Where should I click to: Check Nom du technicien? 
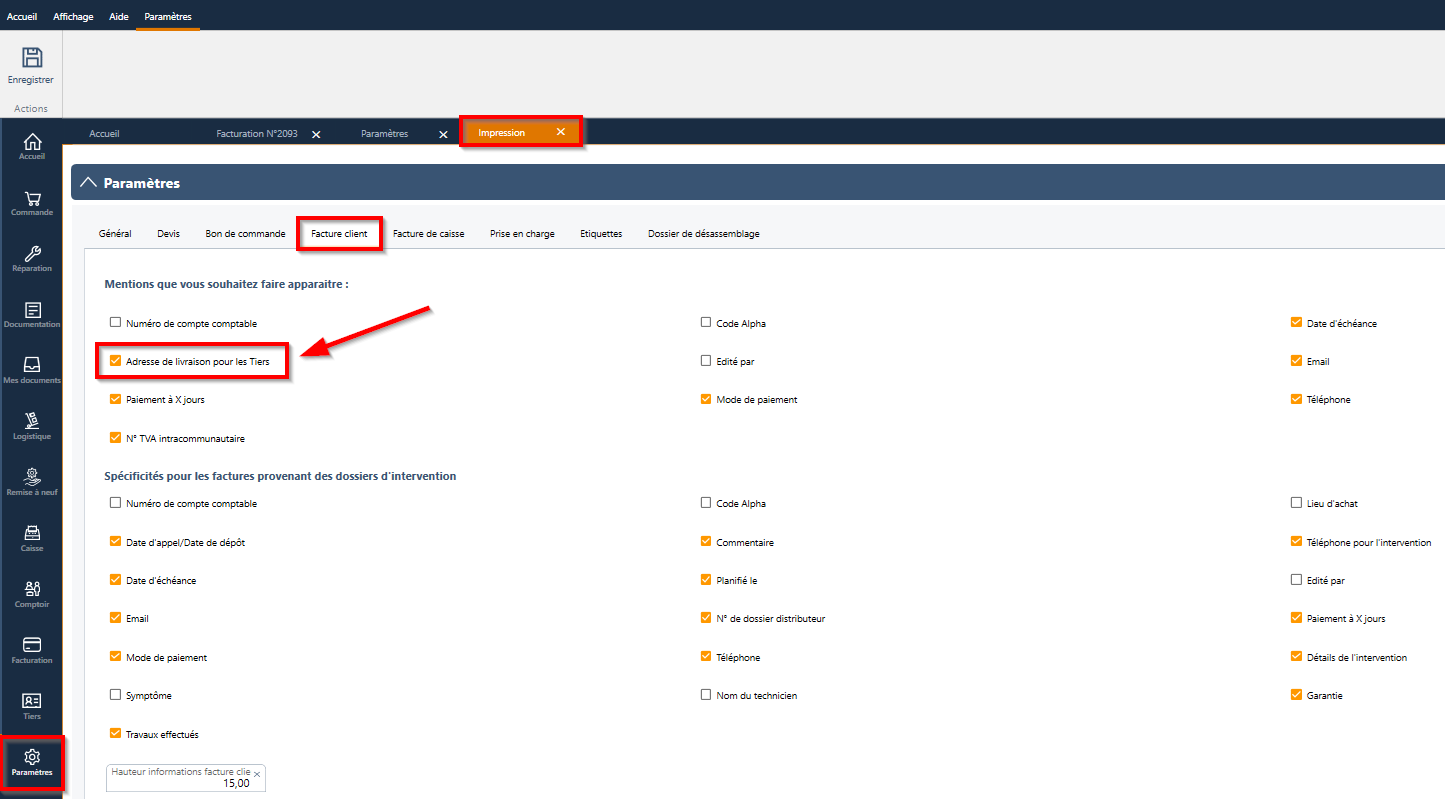tap(706, 694)
